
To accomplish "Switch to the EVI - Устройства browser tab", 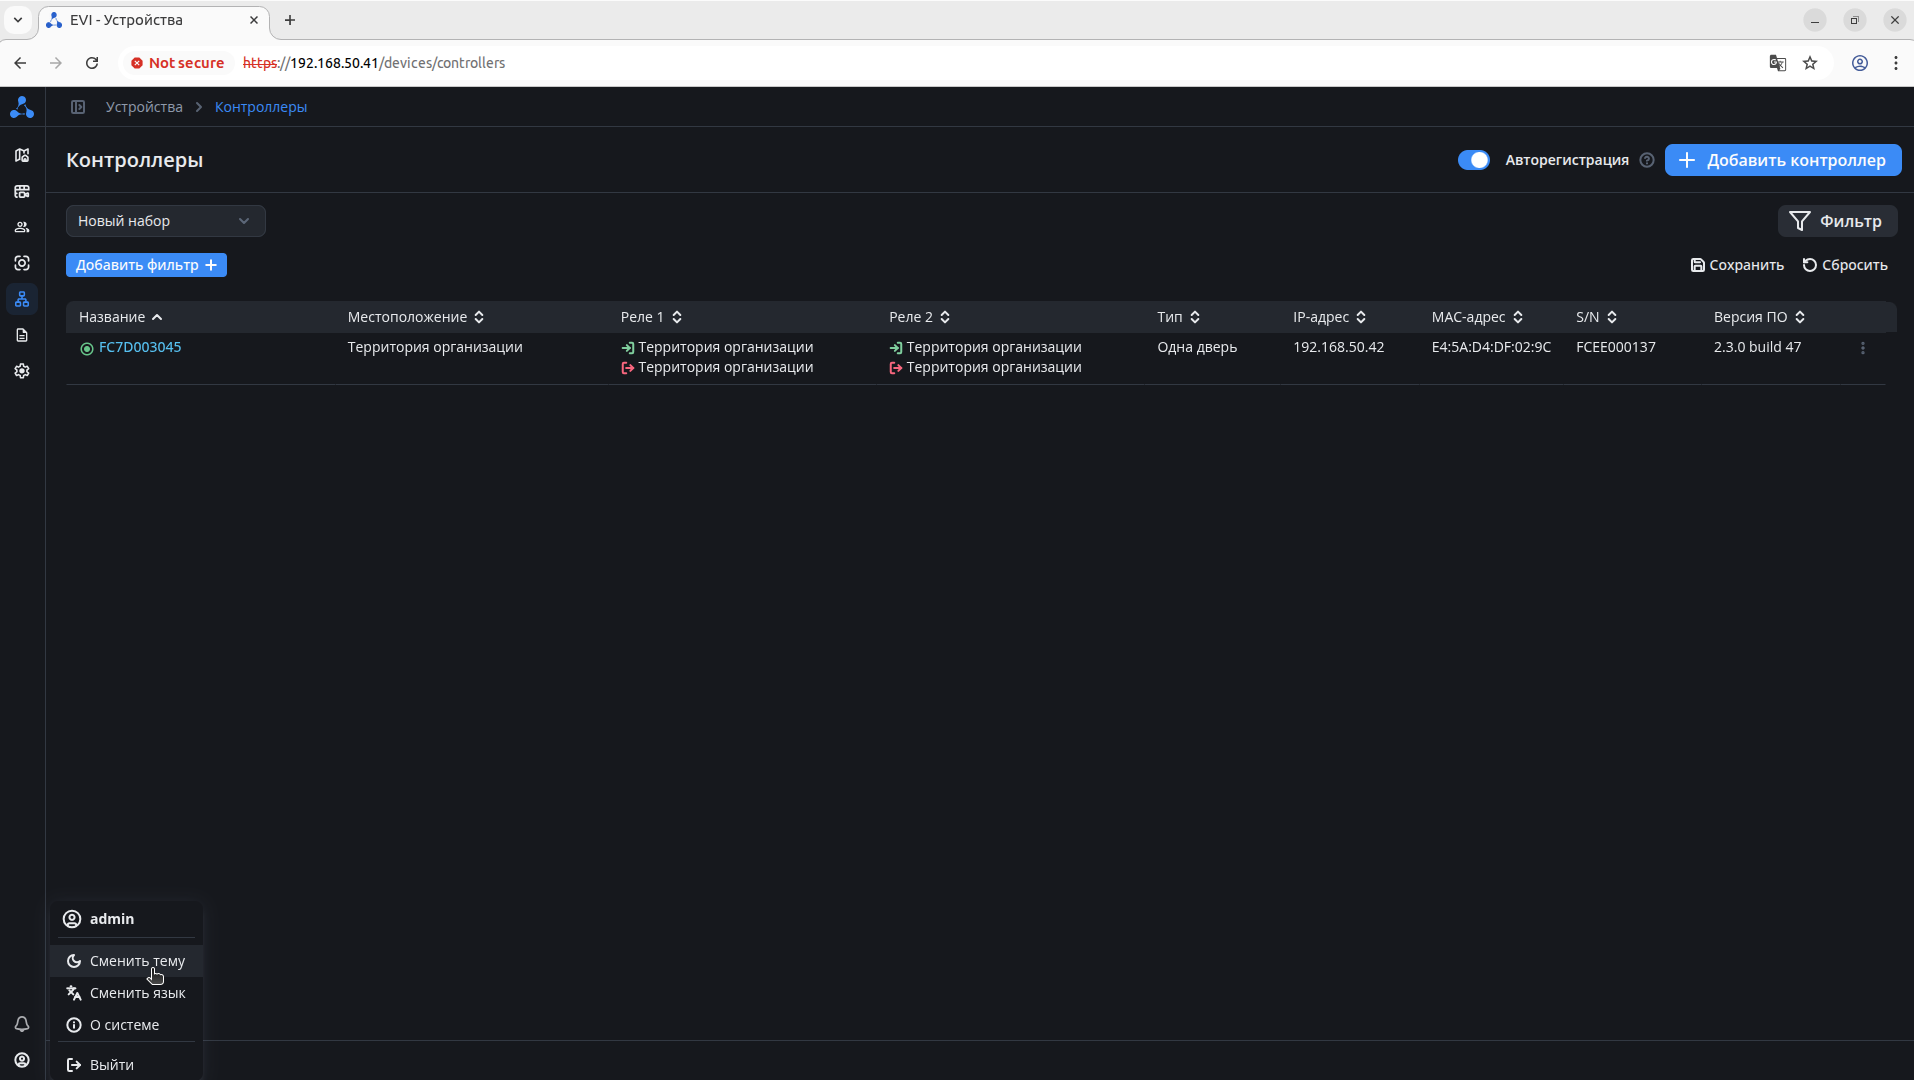I will (x=154, y=20).
